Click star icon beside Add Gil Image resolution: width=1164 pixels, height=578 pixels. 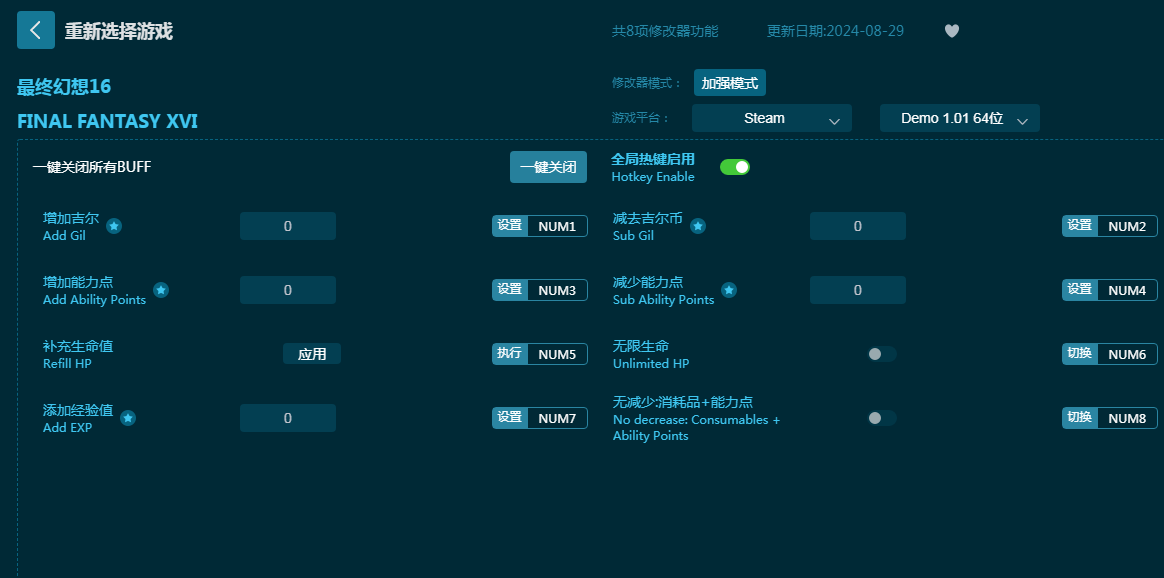[114, 226]
